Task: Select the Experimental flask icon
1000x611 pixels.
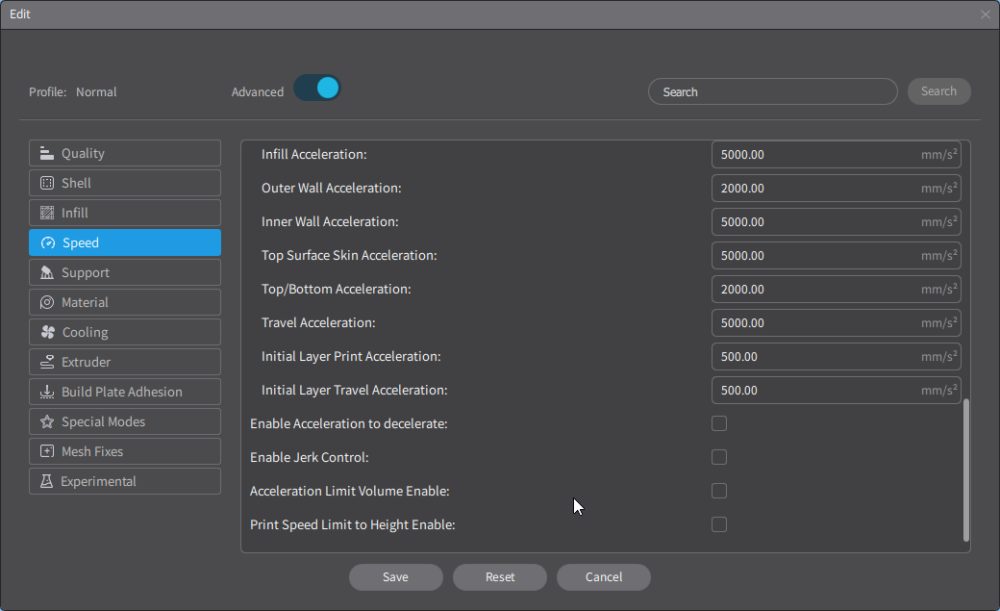Action: [x=46, y=482]
